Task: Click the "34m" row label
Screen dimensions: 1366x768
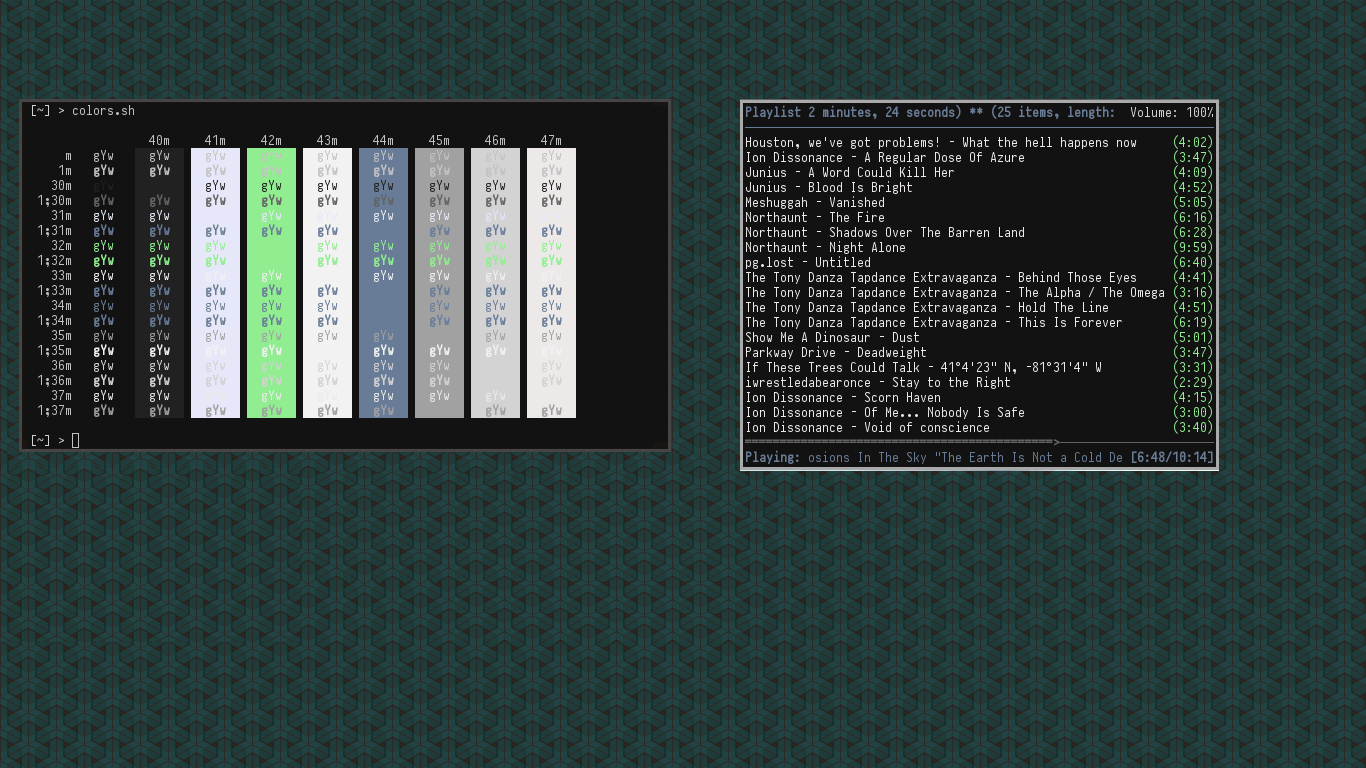Action: coord(61,306)
